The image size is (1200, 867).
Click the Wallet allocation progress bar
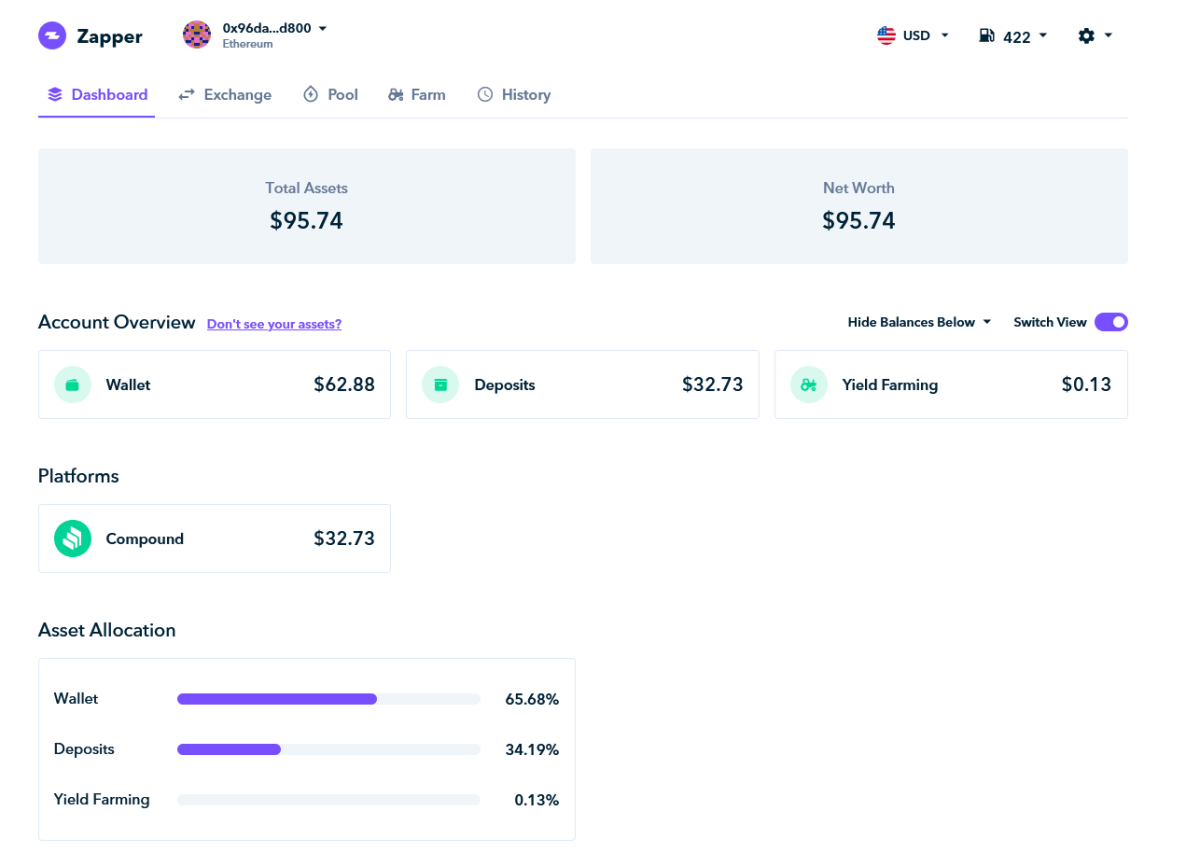coord(328,699)
